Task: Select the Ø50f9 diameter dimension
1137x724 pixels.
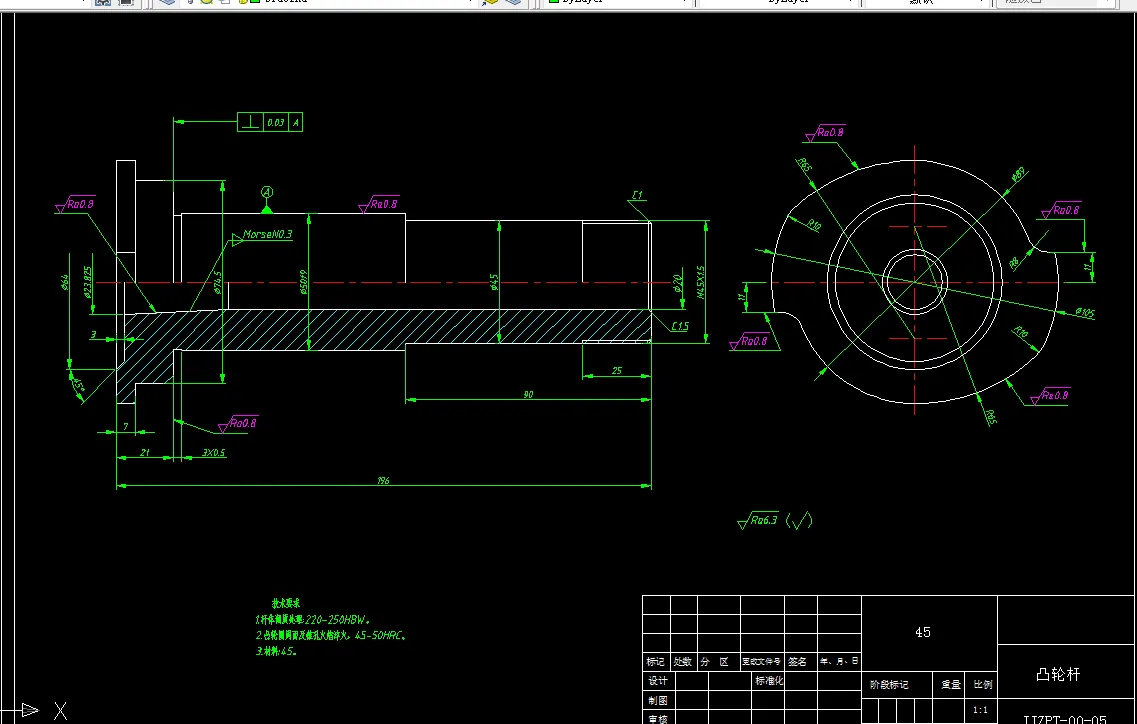Action: pos(303,282)
